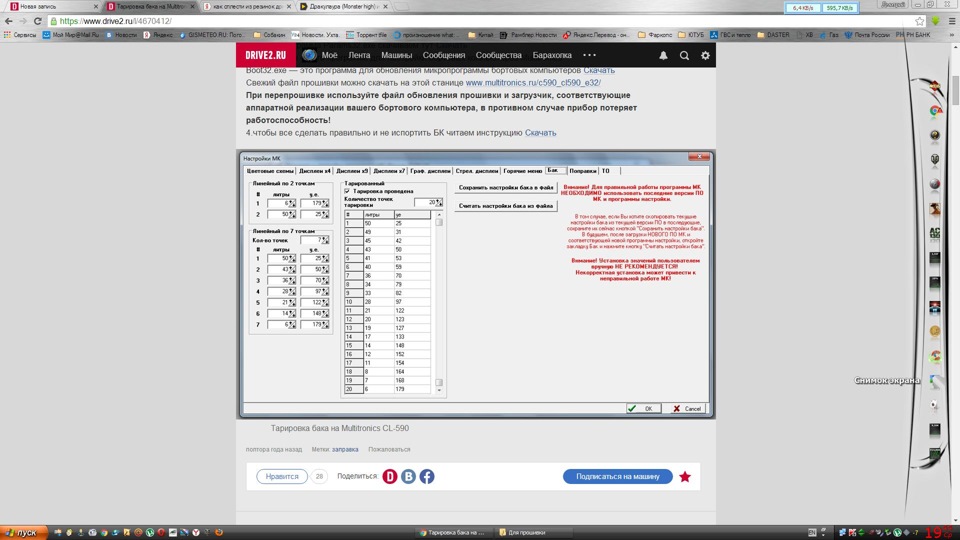Share post via the Facebook icon
Viewport: 960px width, 540px height.
tap(427, 476)
